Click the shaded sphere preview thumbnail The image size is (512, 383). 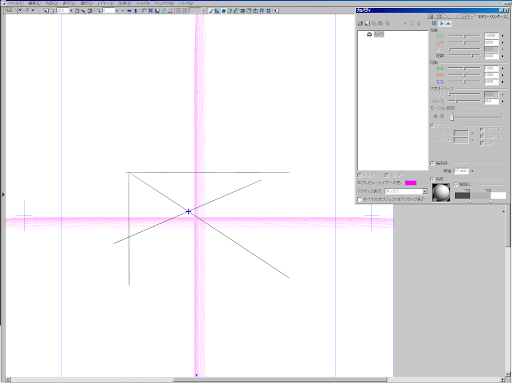[x=441, y=192]
